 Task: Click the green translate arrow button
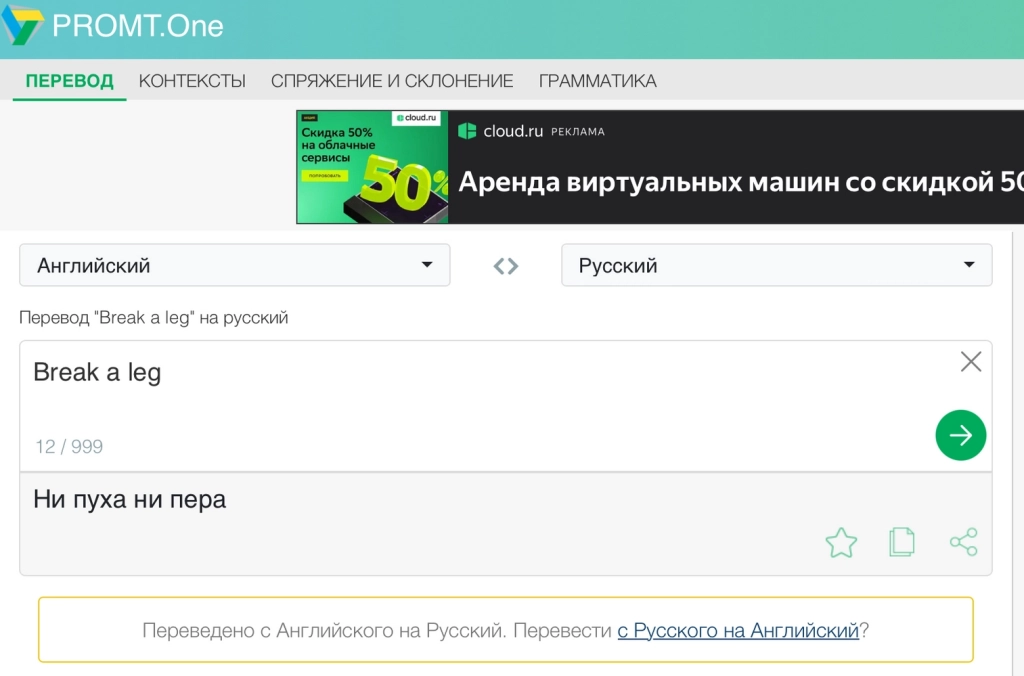point(961,435)
